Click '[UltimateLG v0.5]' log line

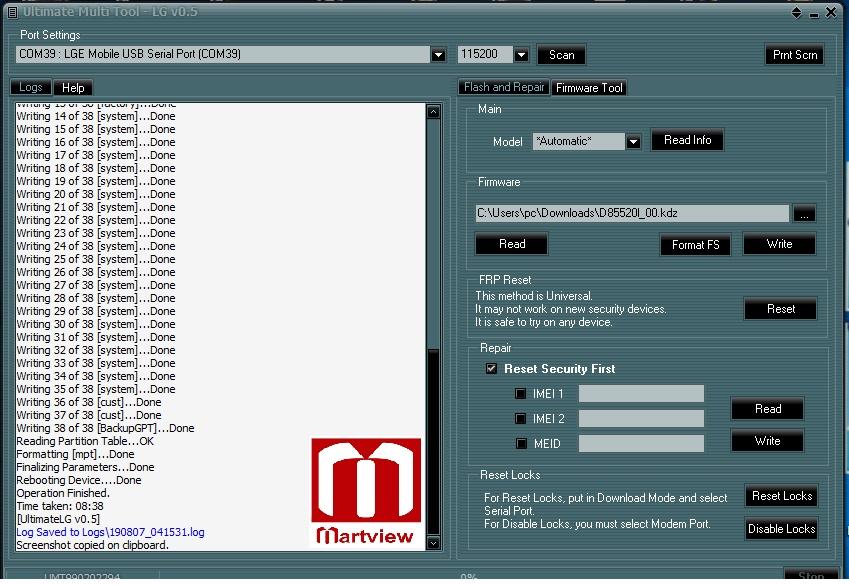58,519
